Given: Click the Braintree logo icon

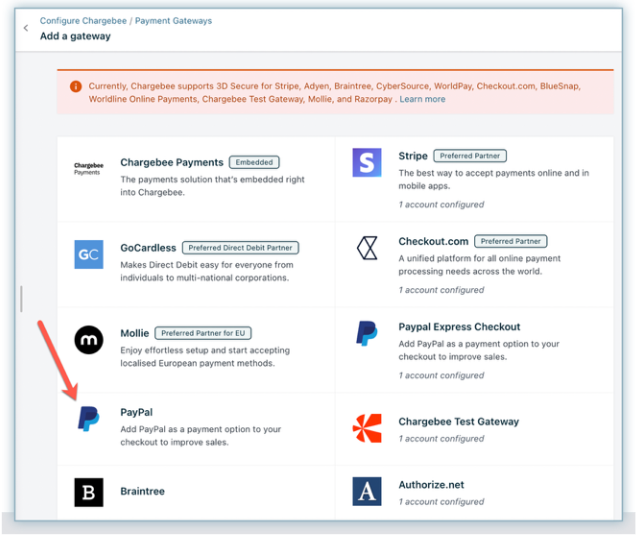Looking at the screenshot, I should (x=88, y=492).
